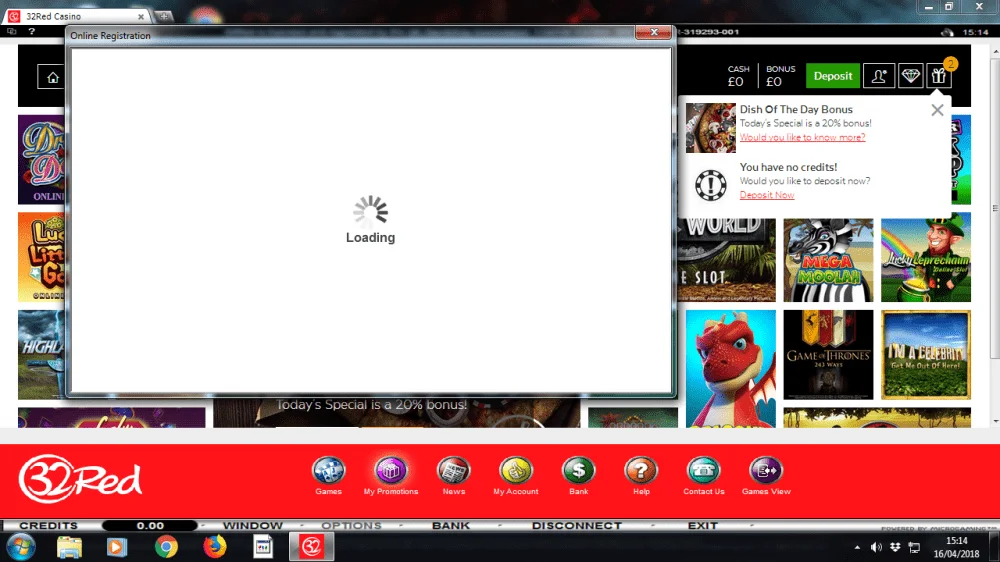Click the green Deposit button
1000x562 pixels.
click(x=832, y=76)
